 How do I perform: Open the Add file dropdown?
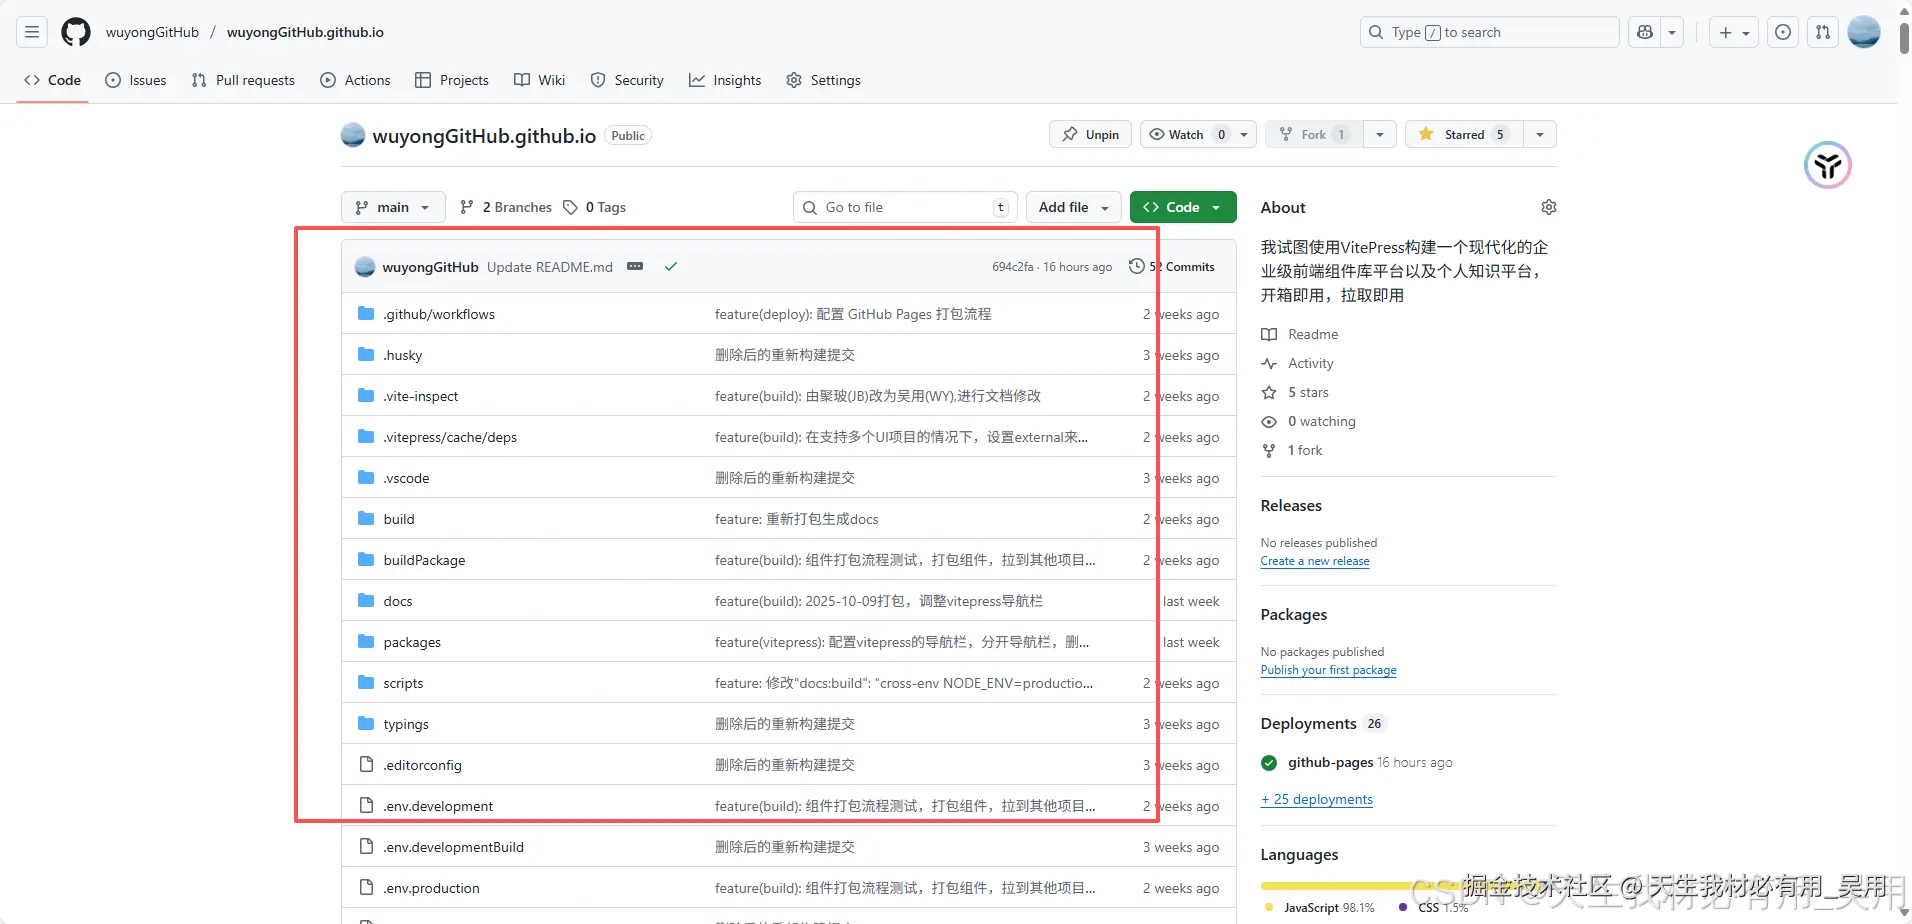tap(1071, 207)
